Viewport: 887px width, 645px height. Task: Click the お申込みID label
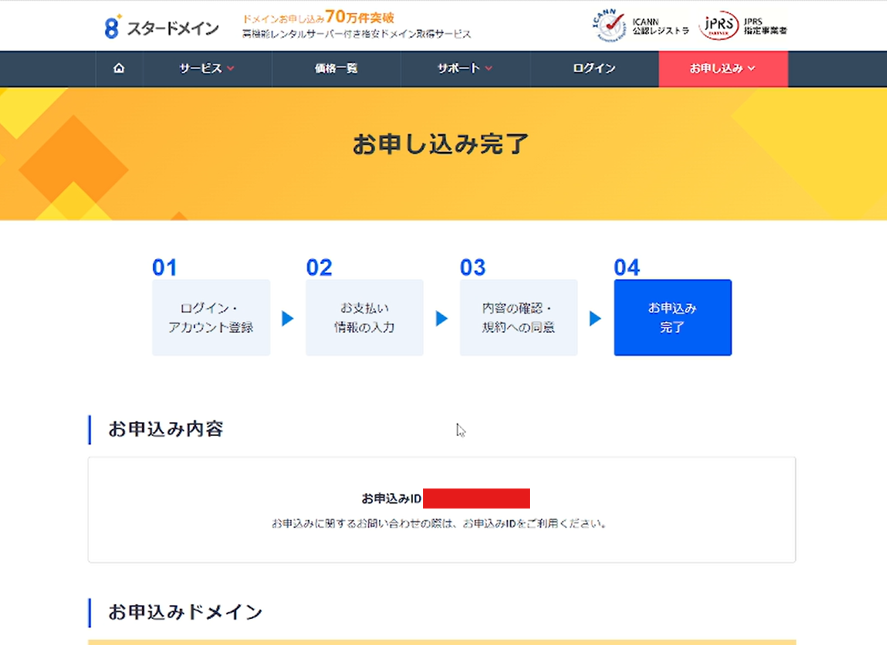tap(391, 498)
